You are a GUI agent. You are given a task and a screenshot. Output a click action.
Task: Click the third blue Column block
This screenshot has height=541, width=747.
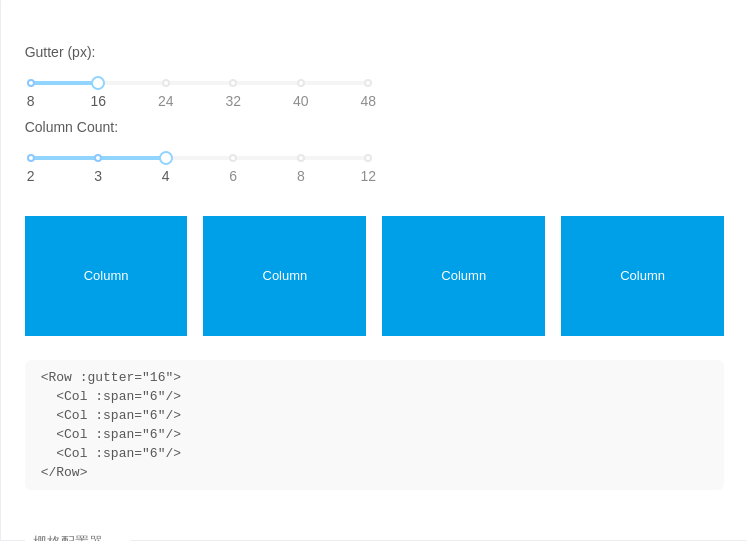click(464, 276)
